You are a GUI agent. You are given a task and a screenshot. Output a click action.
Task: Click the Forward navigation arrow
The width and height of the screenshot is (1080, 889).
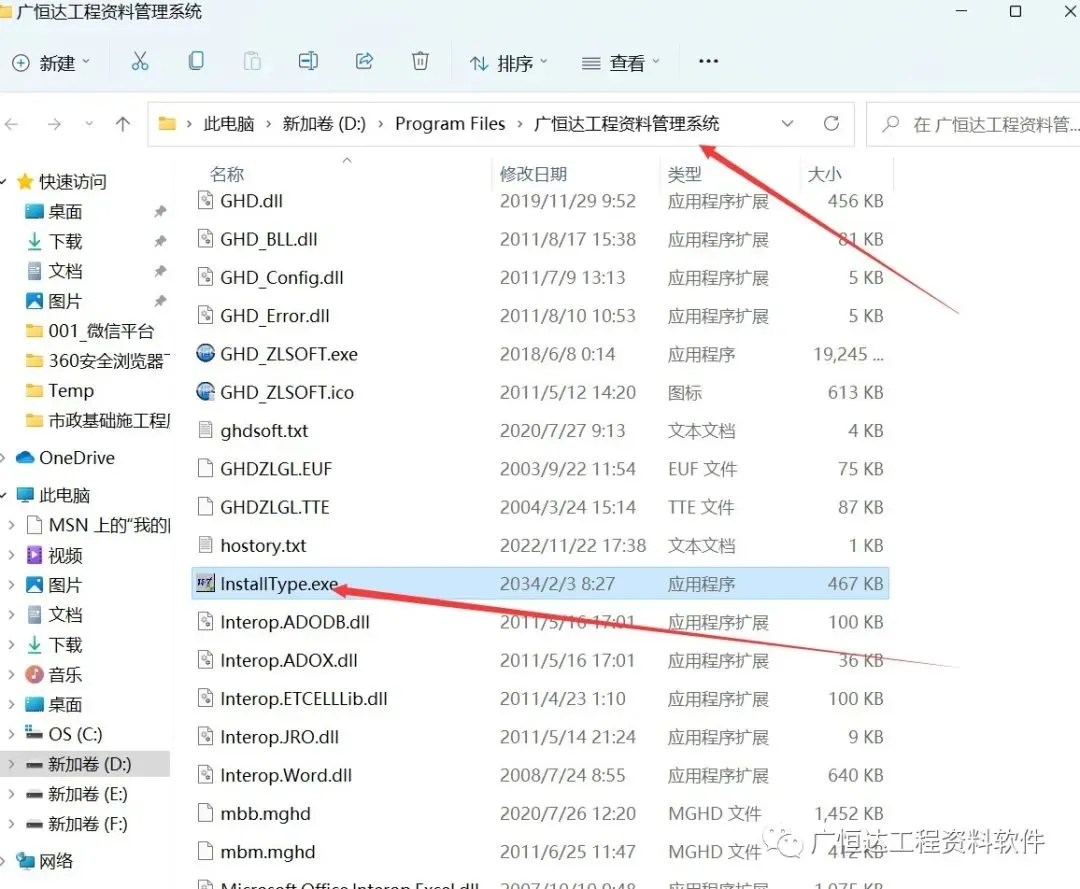pyautogui.click(x=54, y=124)
